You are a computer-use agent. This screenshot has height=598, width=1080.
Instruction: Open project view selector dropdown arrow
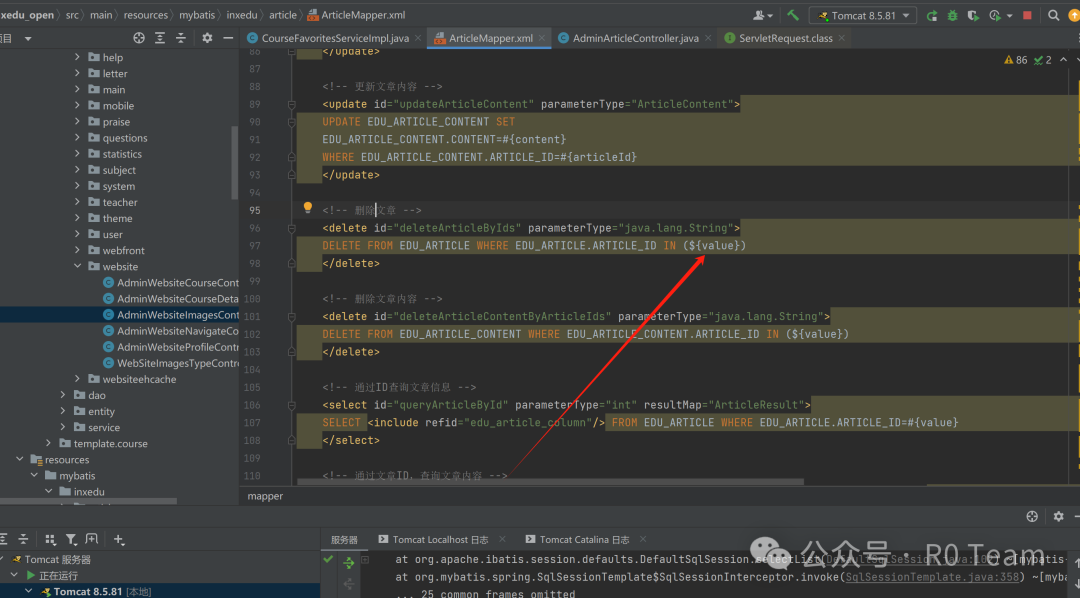28,39
